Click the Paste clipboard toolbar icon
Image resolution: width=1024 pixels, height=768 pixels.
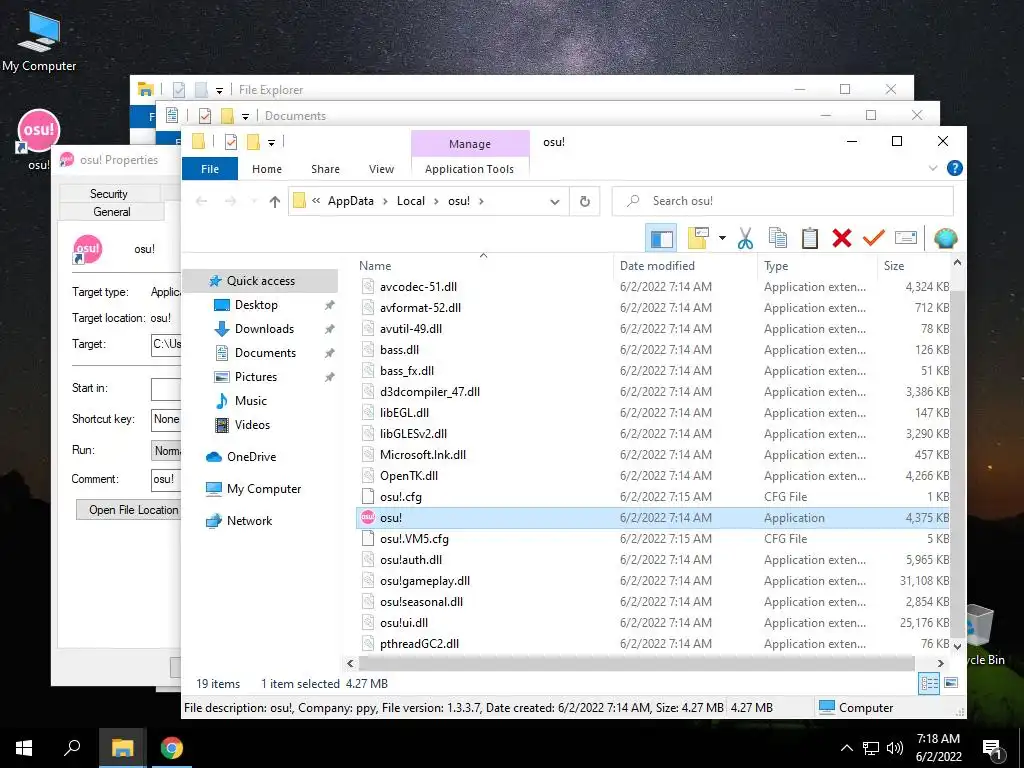click(x=810, y=238)
